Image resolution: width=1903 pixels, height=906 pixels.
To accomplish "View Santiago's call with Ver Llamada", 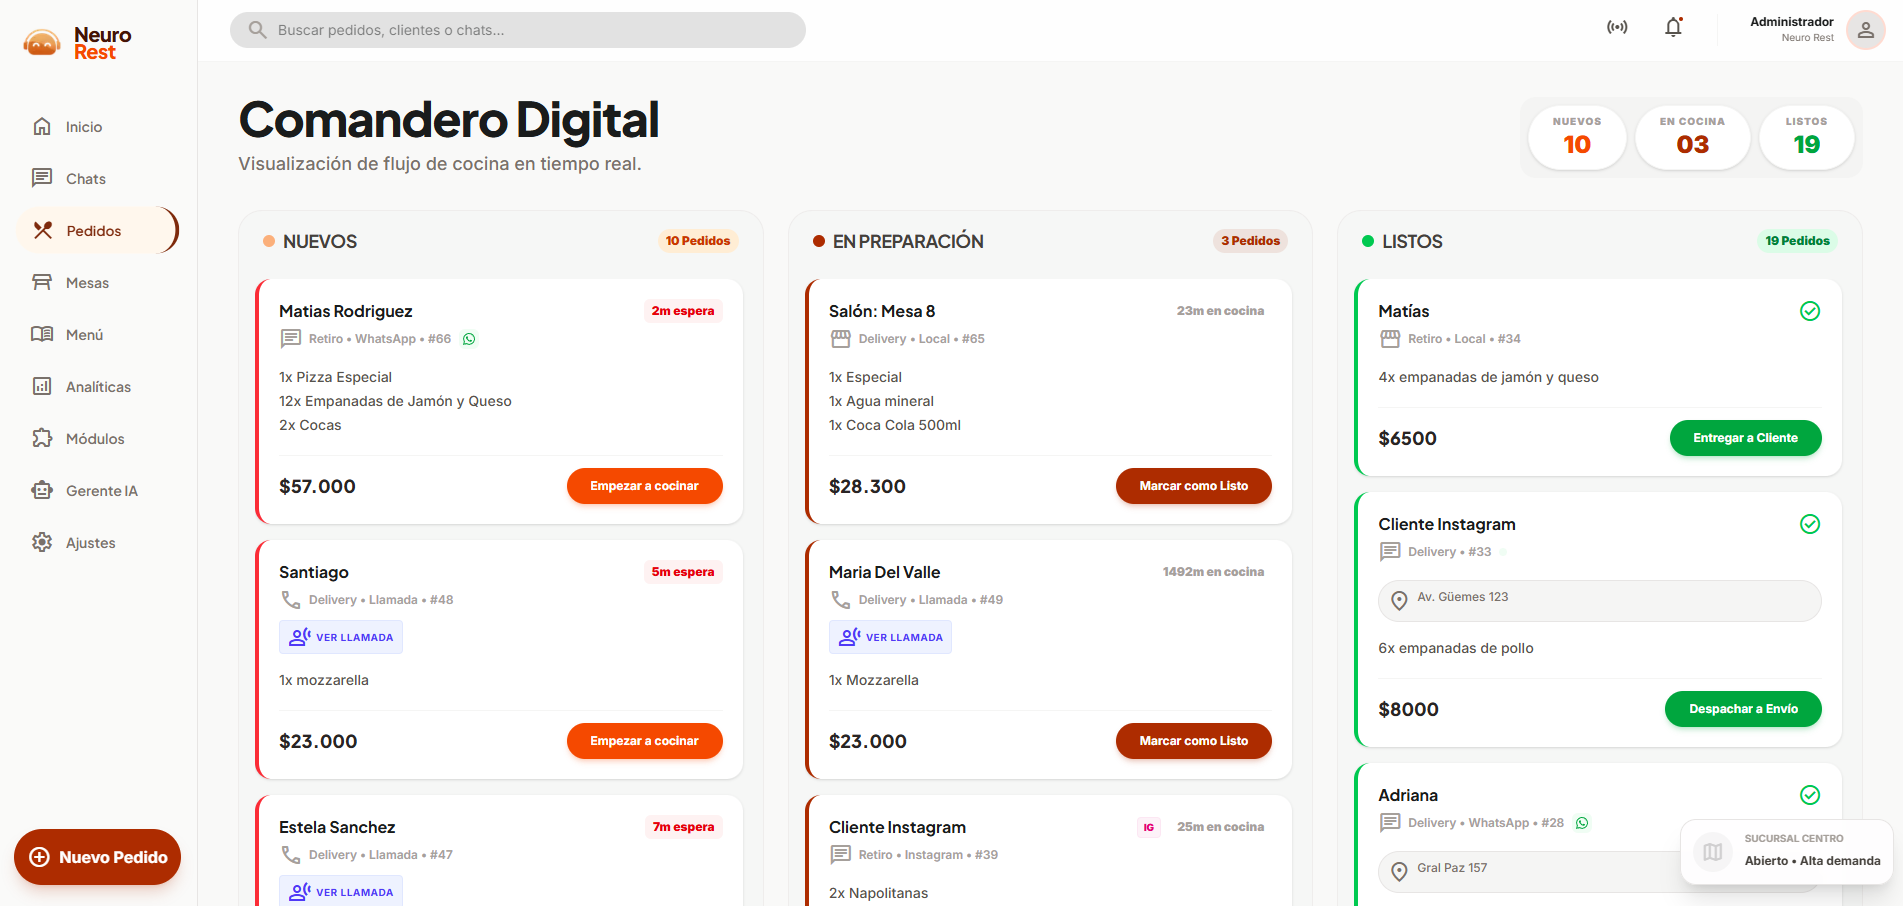I will coord(341,637).
